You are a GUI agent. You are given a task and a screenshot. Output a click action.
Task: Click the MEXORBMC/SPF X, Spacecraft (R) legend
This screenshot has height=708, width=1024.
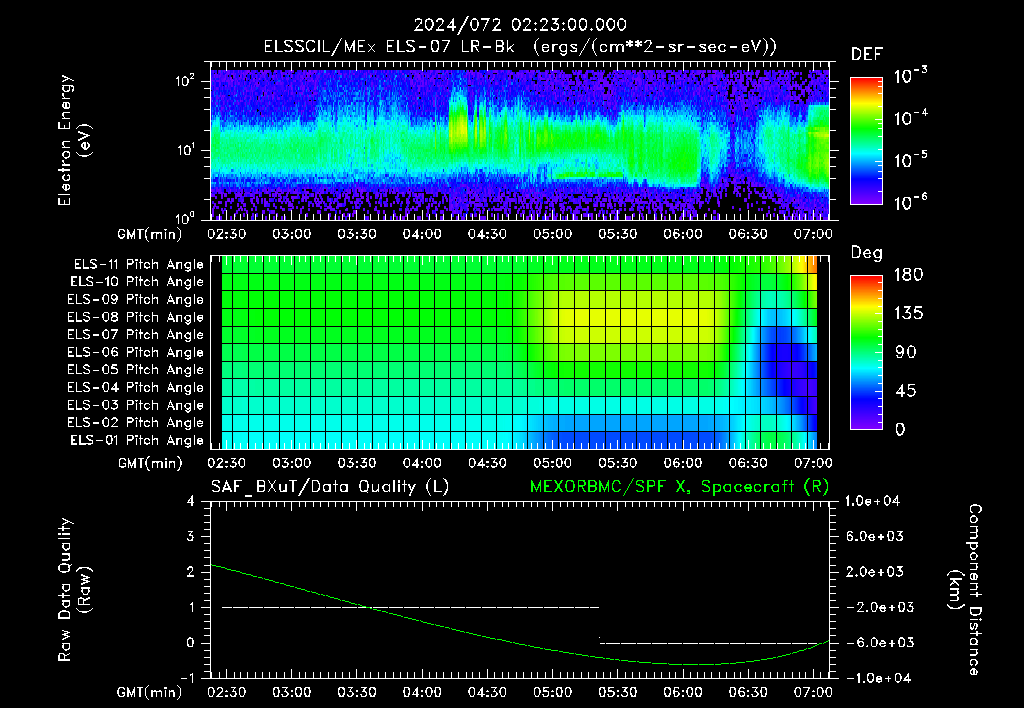[679, 487]
